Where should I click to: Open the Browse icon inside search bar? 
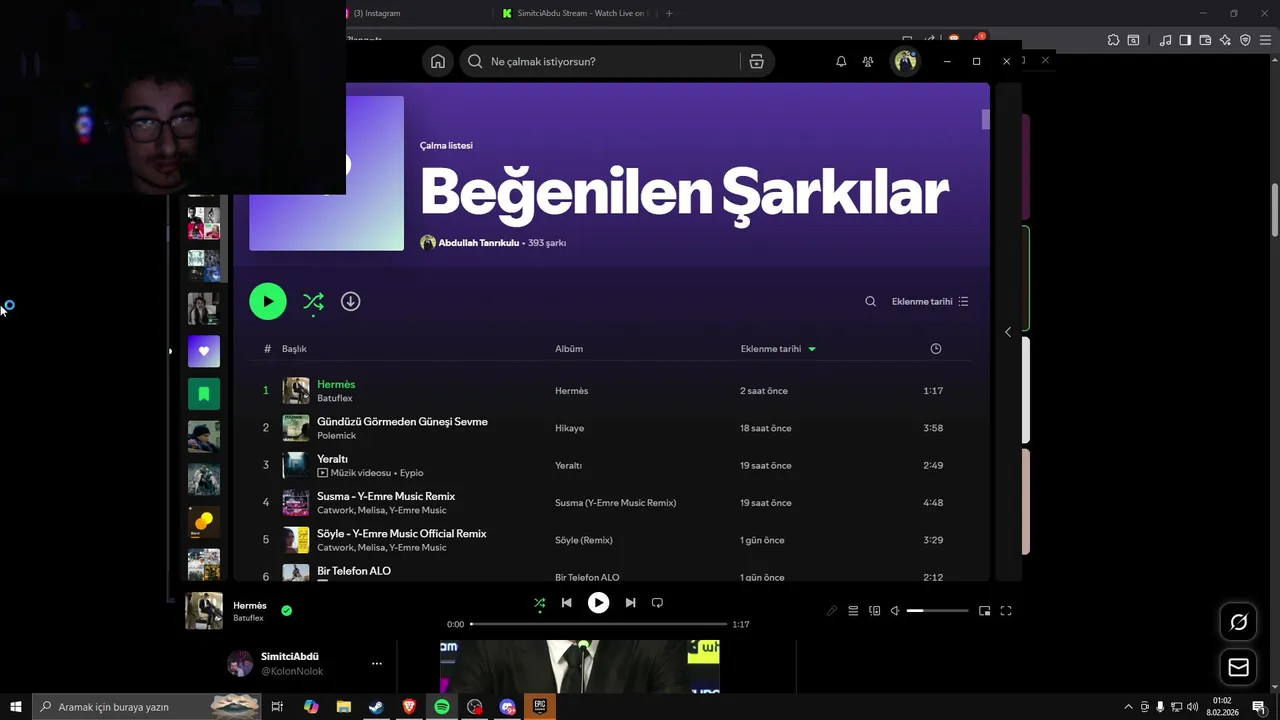pos(756,62)
